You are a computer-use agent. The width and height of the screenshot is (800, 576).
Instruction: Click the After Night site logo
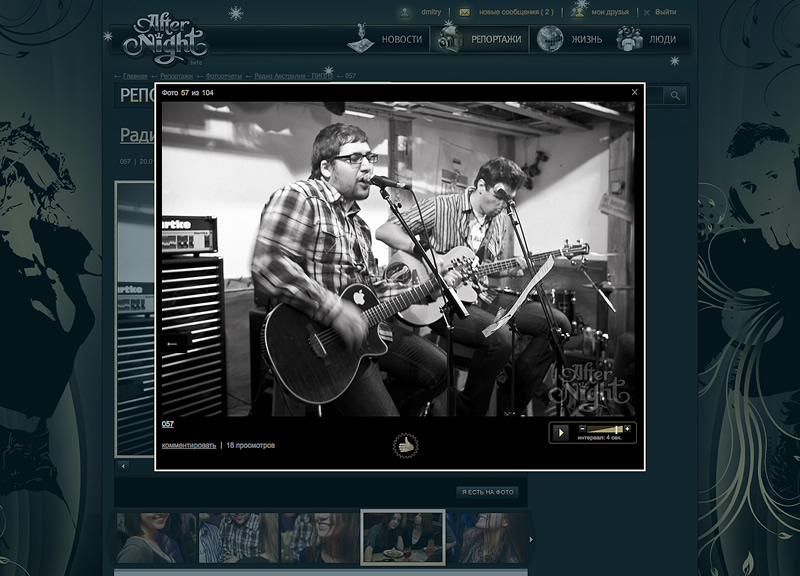pos(165,39)
